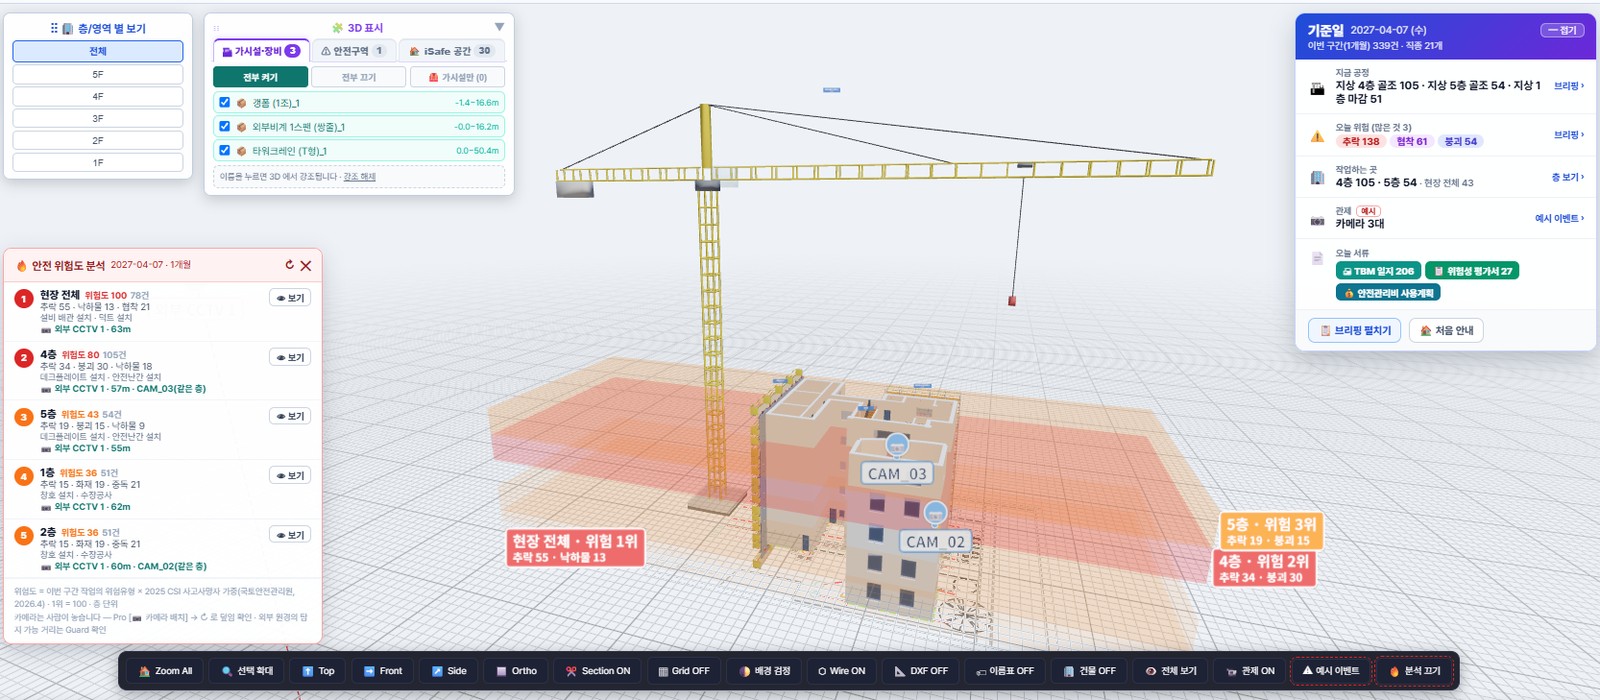The height and width of the screenshot is (700, 1600).
Task: Click the 배경 검정 black background button
Action: [765, 671]
